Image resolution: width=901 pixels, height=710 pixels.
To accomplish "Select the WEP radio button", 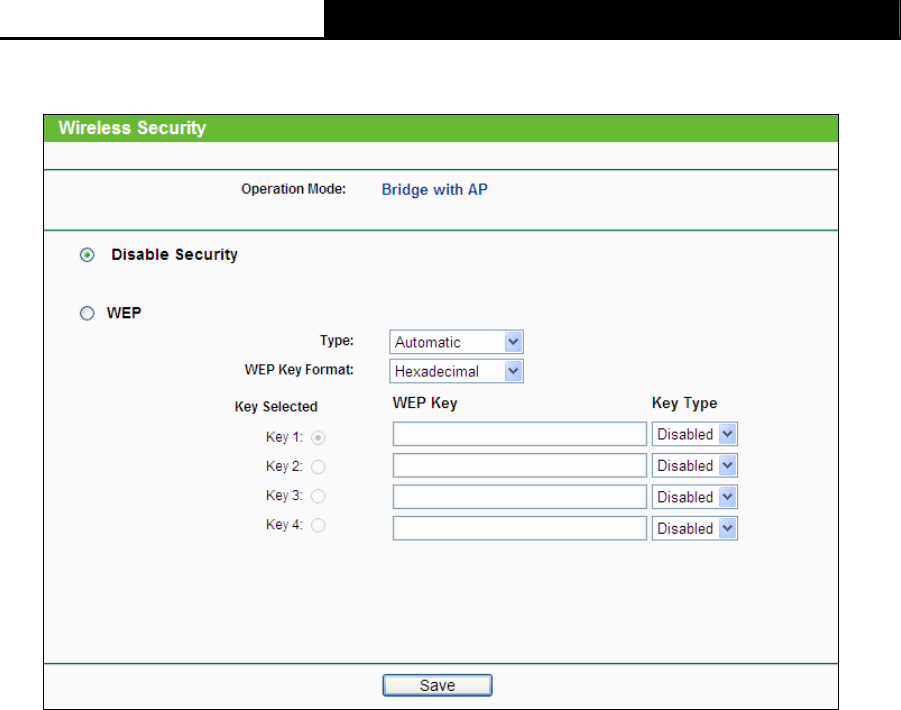I will (87, 314).
